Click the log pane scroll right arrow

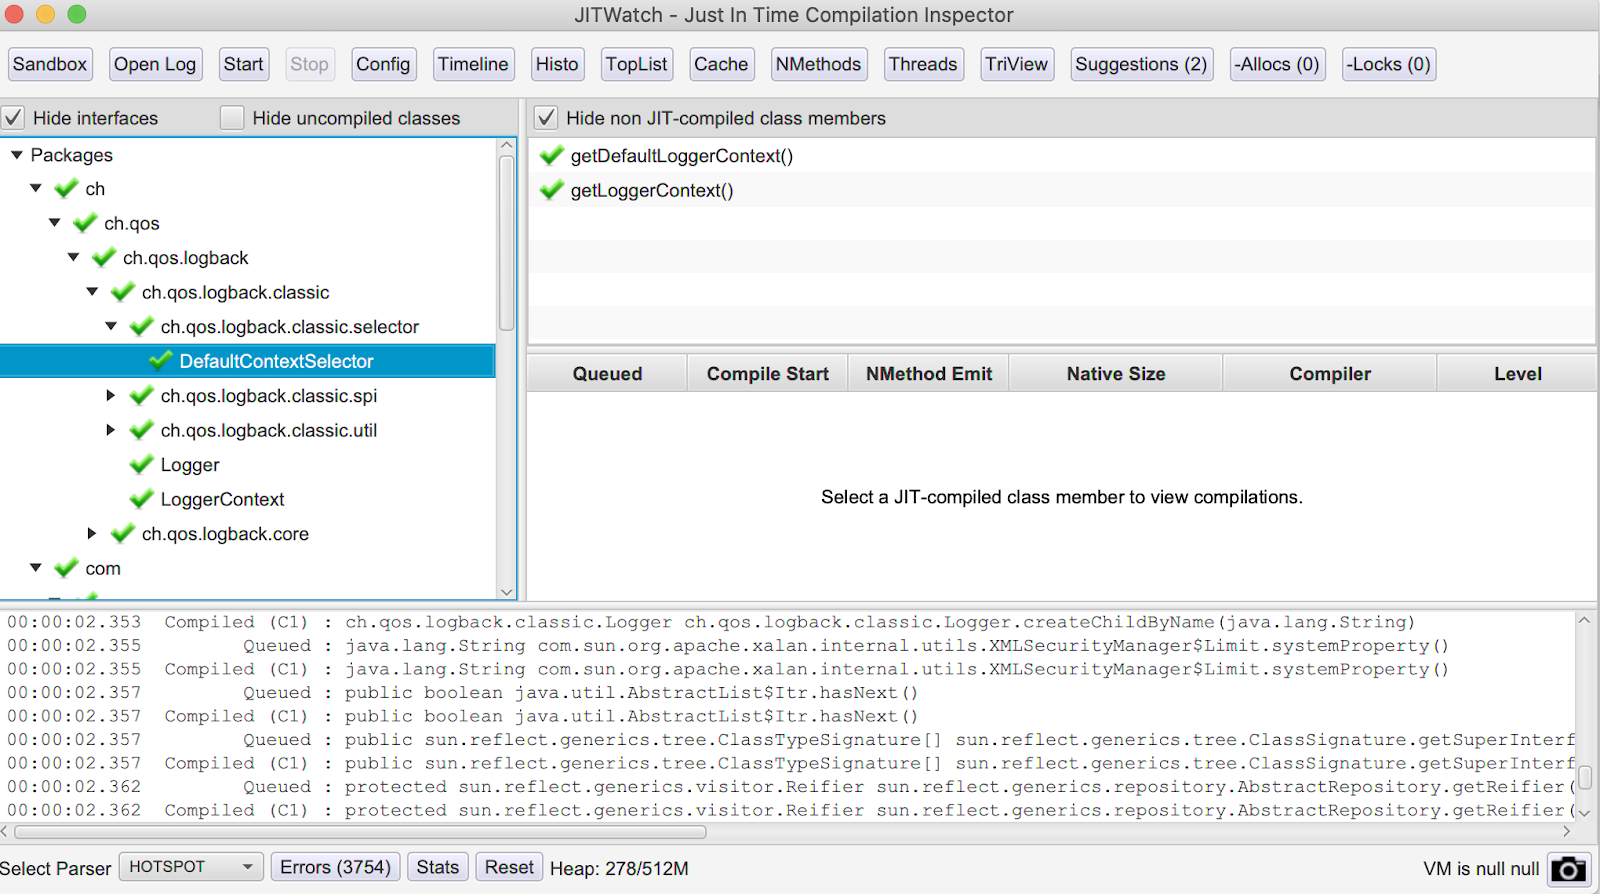tap(1566, 832)
